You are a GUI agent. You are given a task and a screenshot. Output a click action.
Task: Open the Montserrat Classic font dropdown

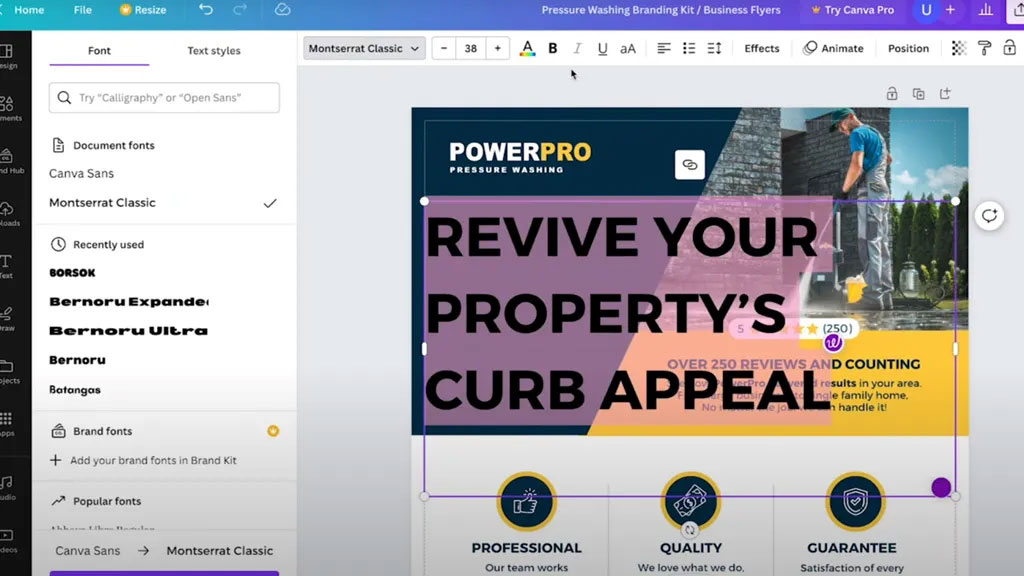(364, 48)
